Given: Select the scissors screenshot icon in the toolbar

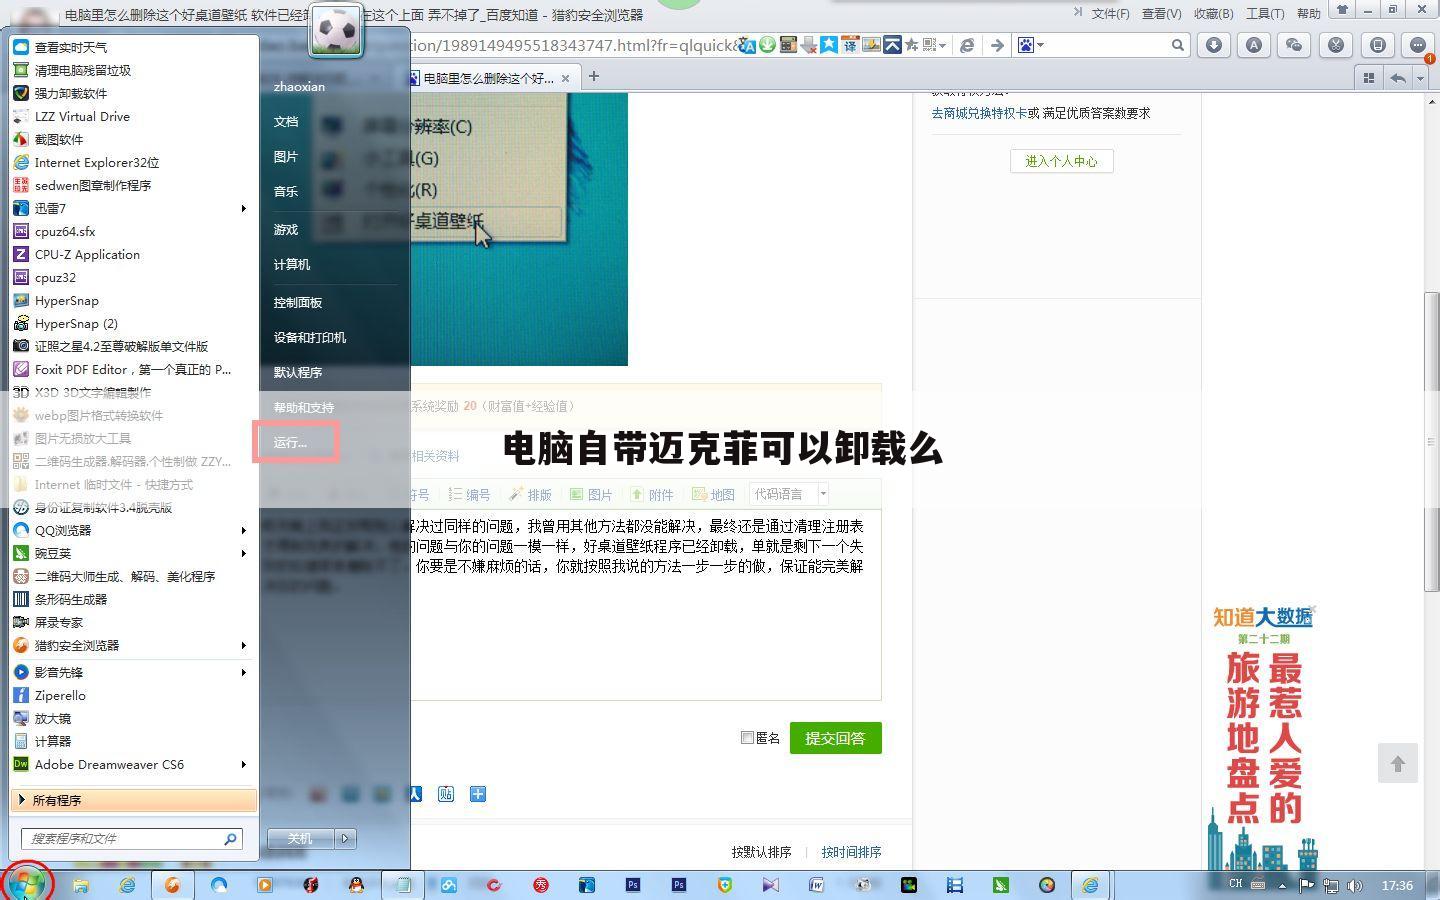Looking at the screenshot, I should pos(1335,45).
